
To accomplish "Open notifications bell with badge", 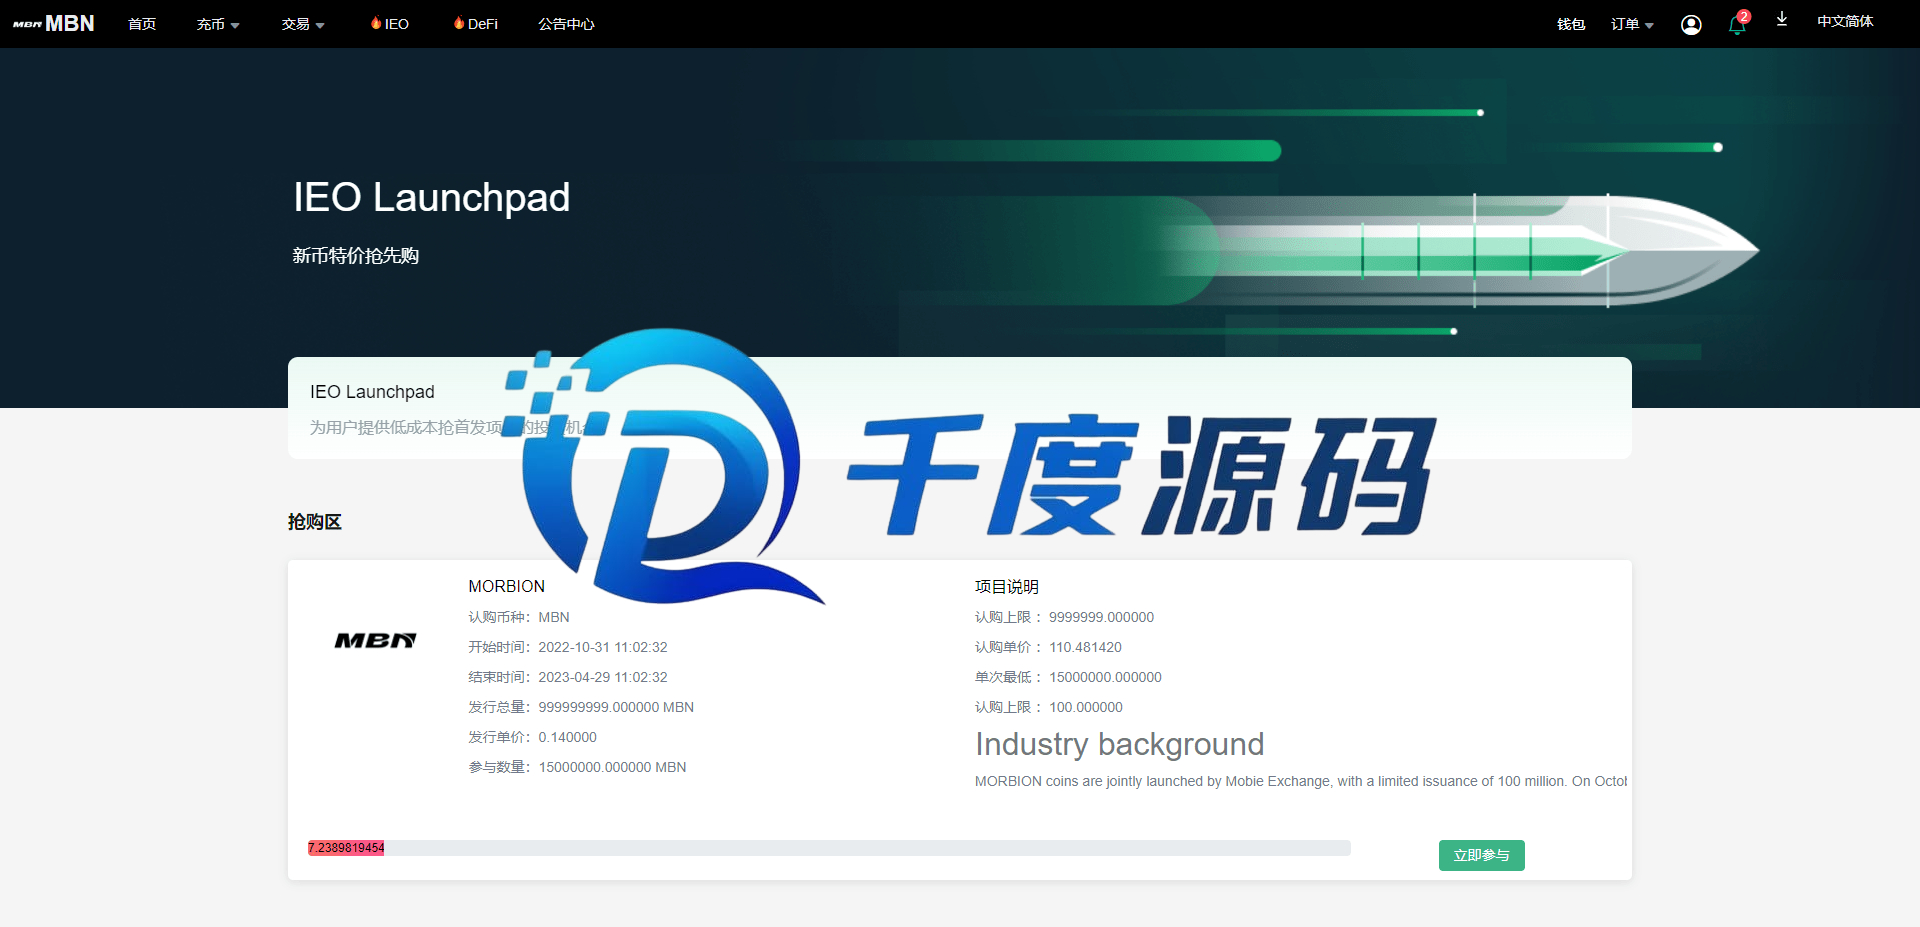I will pyautogui.click(x=1738, y=23).
